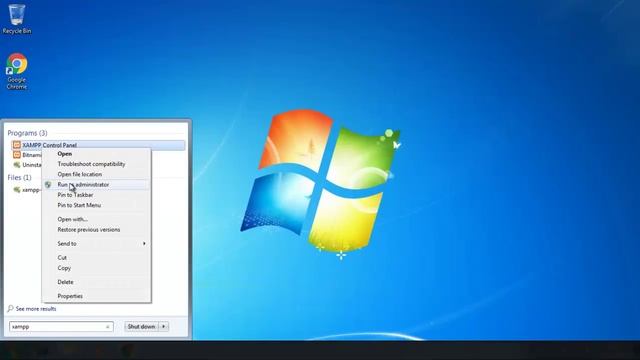Click the XAMPP Control Panel result text

coord(49,145)
